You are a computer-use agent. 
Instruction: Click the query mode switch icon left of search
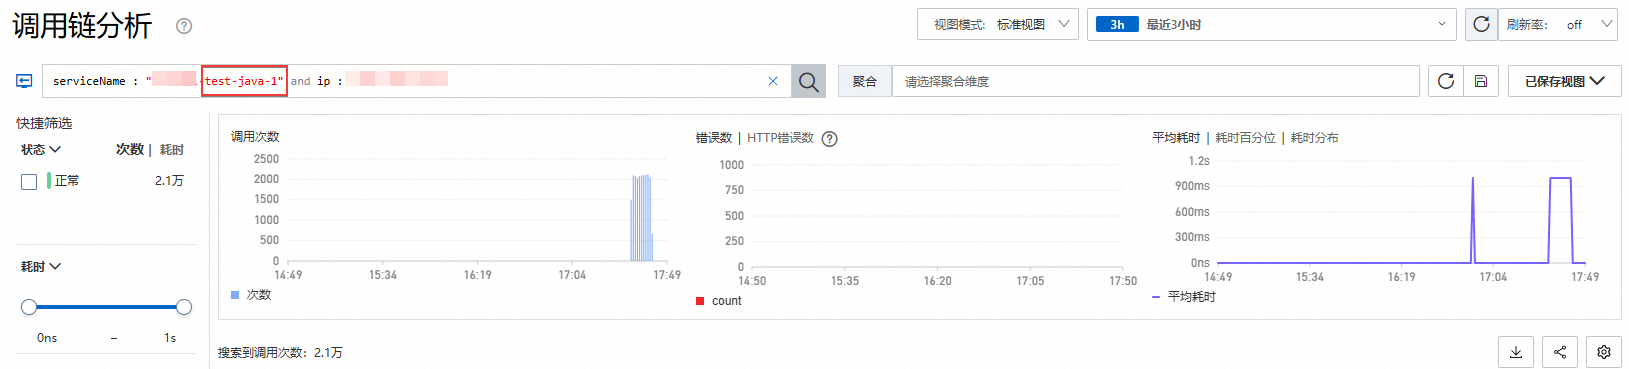(x=24, y=81)
